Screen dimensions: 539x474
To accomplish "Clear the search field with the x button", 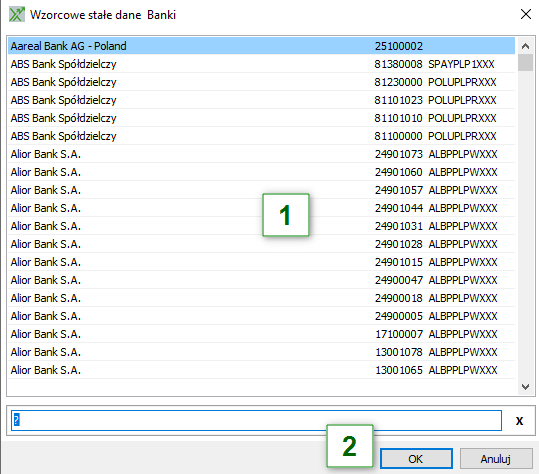I will (519, 420).
